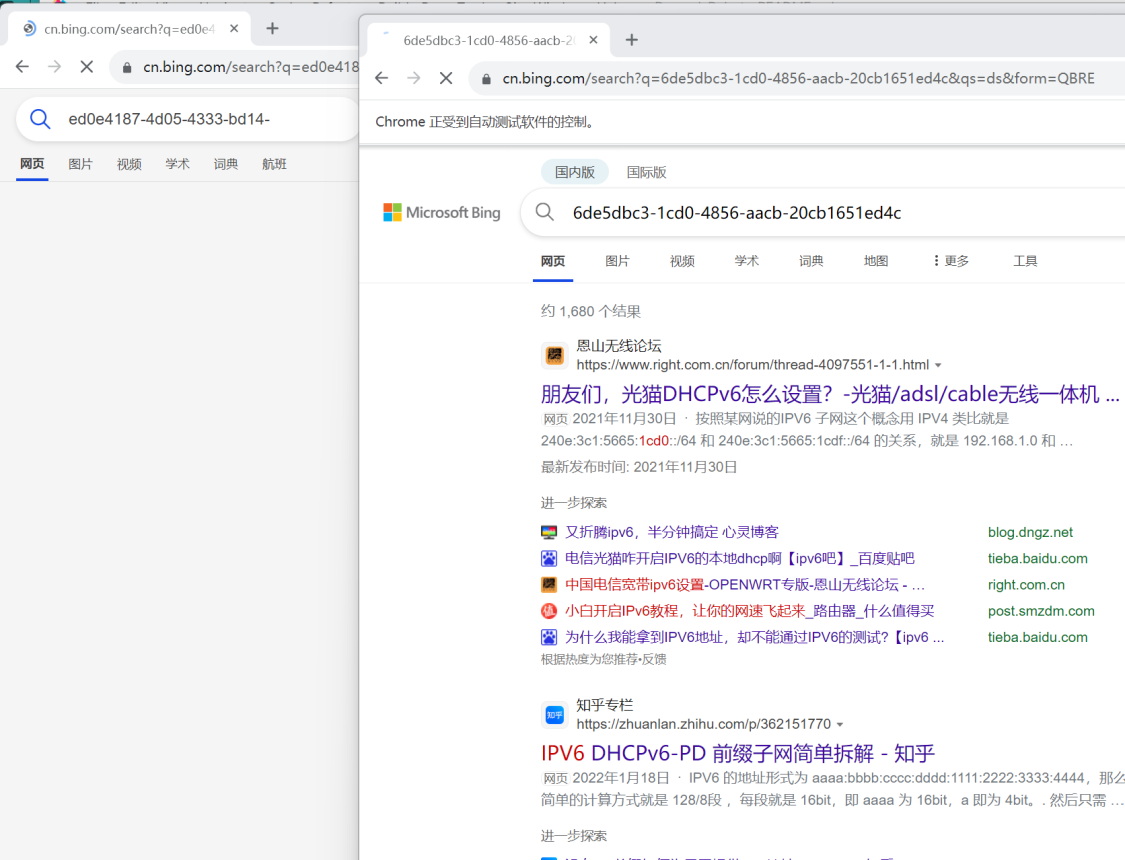Switch to 国际版 Bing version
The width and height of the screenshot is (1125, 860).
point(646,172)
